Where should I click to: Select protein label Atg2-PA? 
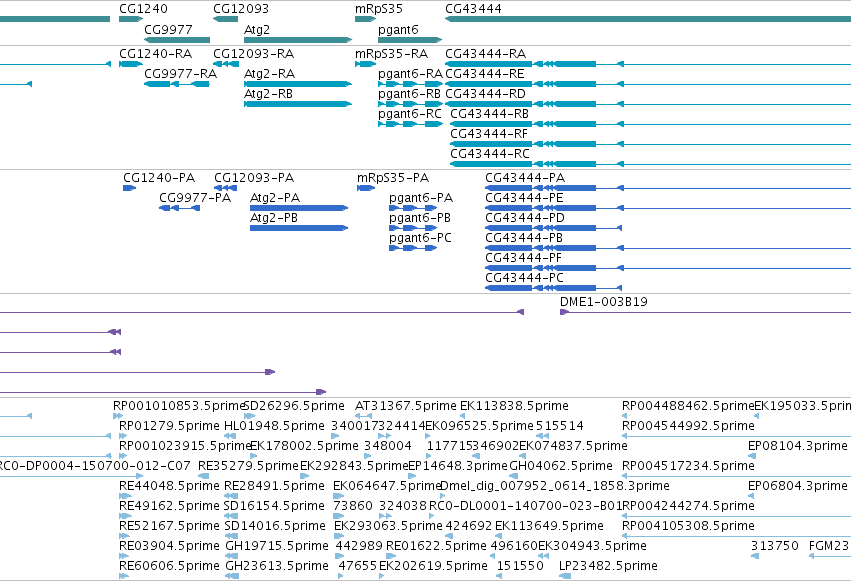tap(275, 198)
